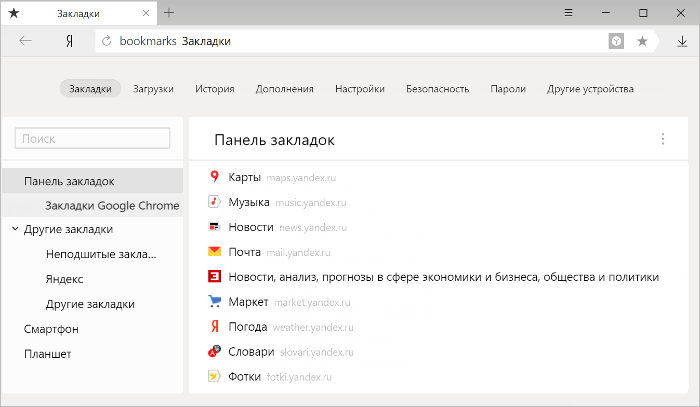The height and width of the screenshot is (407, 700).
Task: Click the bookmark star in address bar
Action: click(x=642, y=42)
